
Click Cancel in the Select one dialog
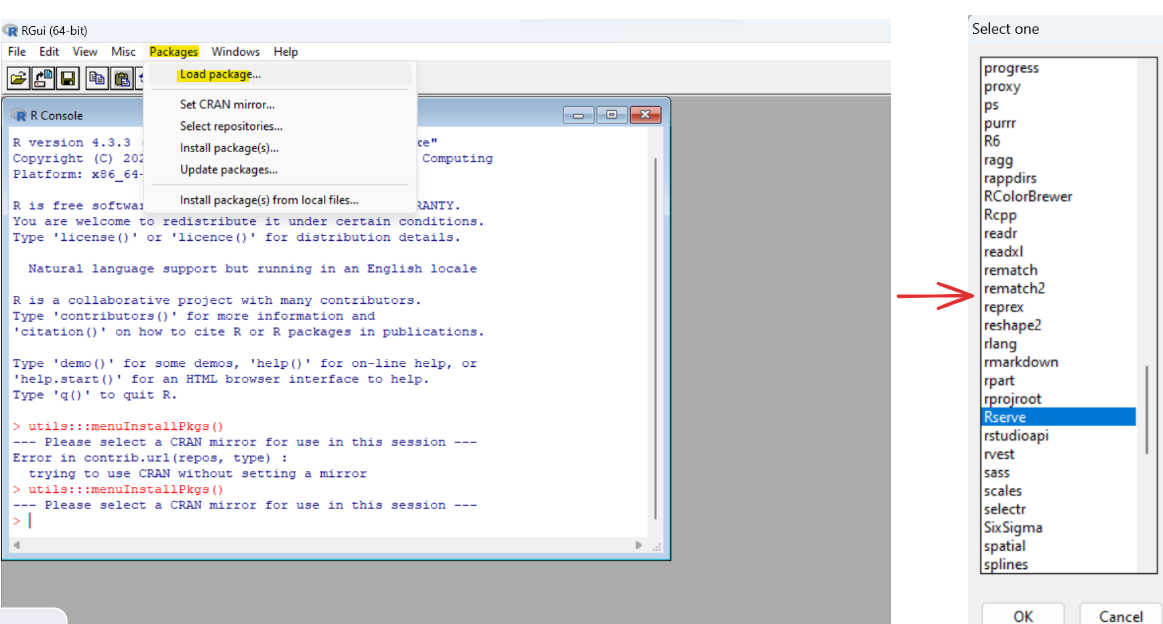(x=1120, y=616)
